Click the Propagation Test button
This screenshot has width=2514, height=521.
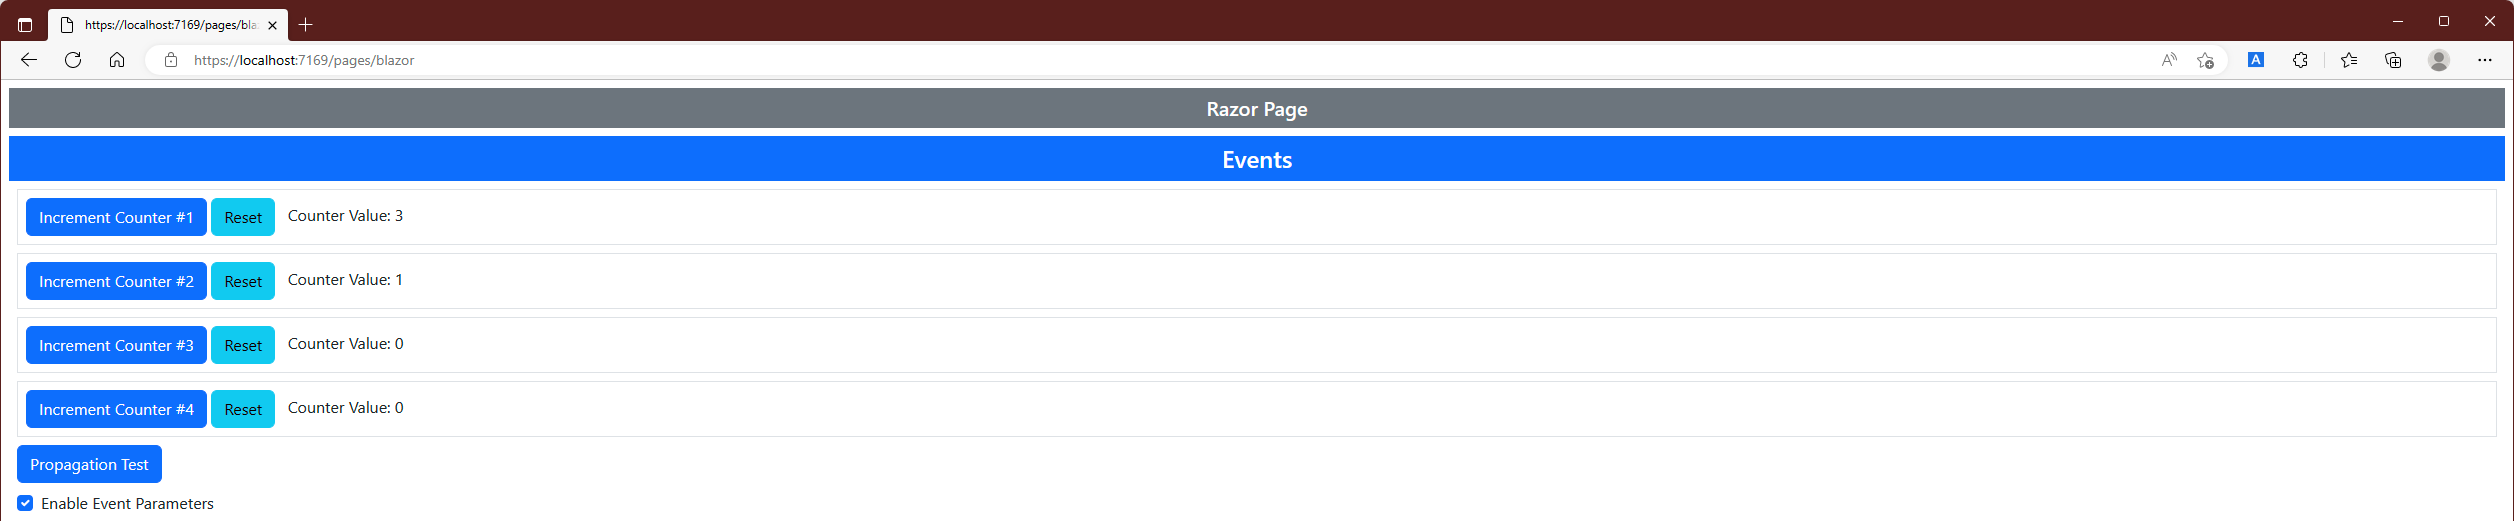click(x=89, y=464)
